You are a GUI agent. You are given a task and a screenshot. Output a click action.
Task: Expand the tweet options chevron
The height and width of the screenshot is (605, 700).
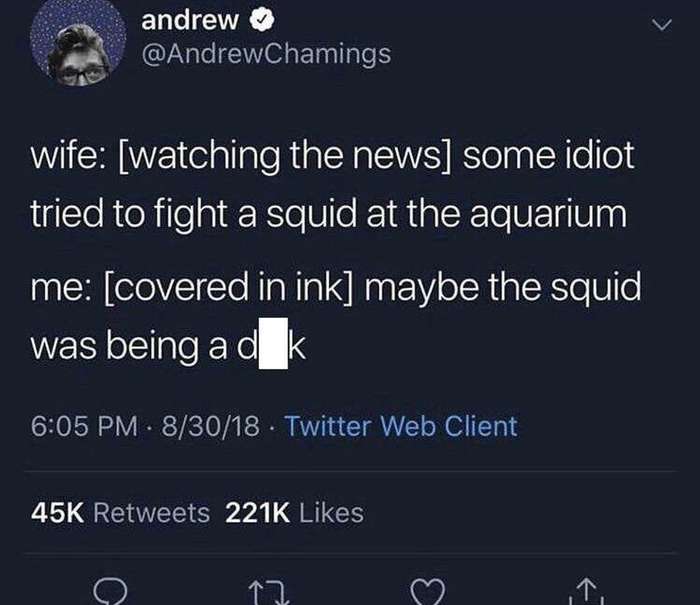click(x=661, y=25)
